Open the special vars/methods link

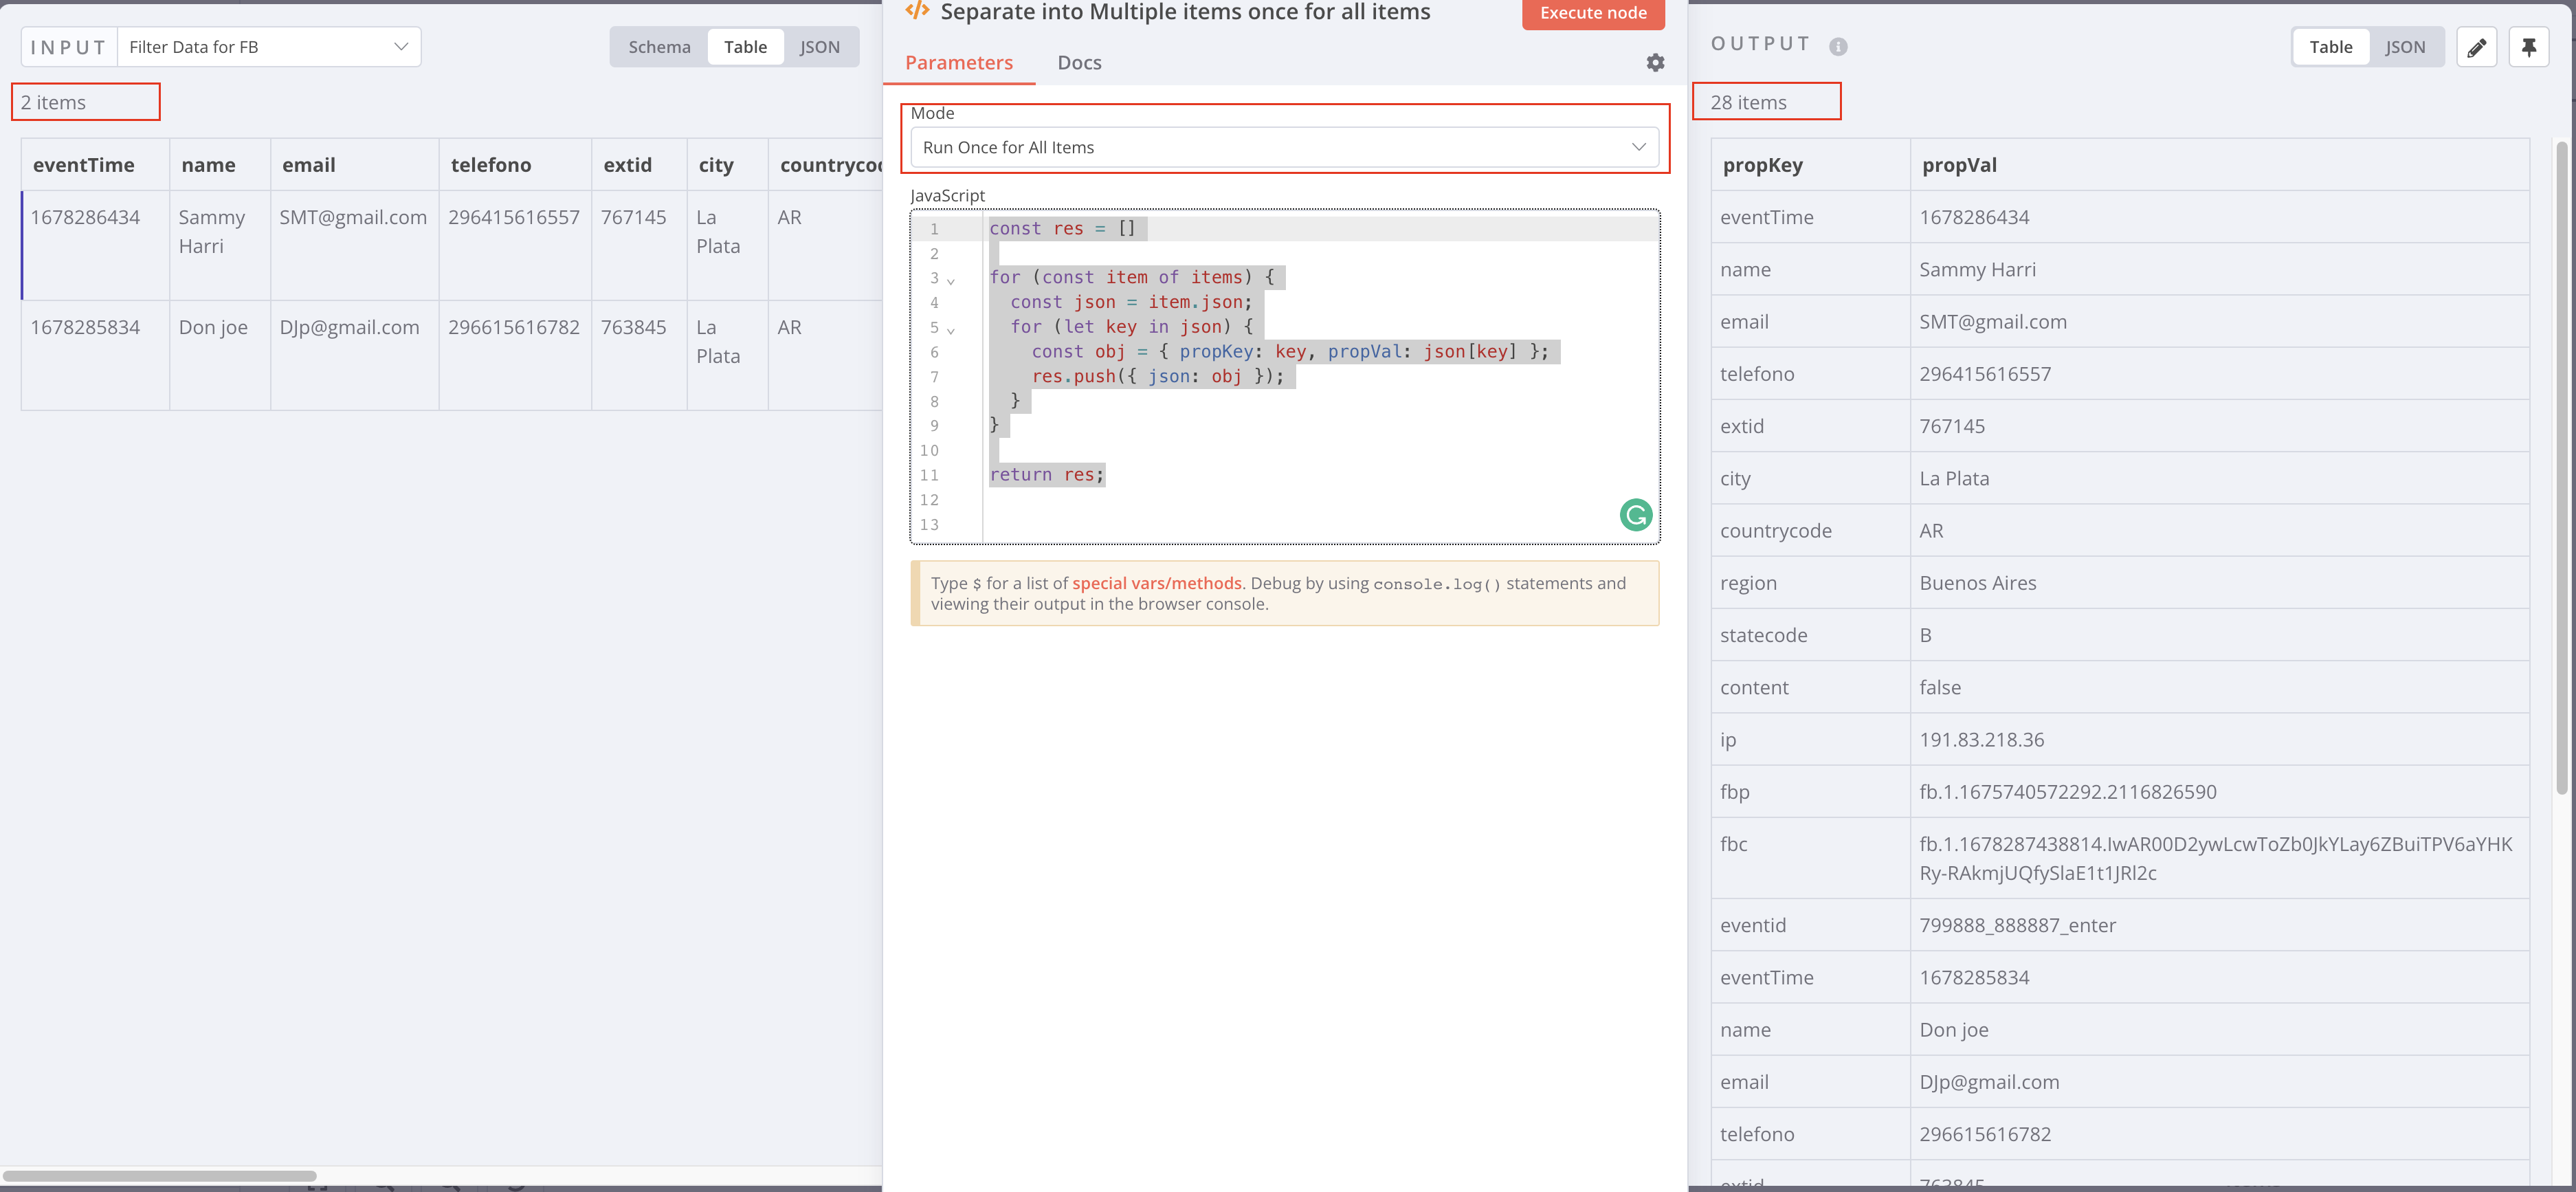click(1156, 583)
